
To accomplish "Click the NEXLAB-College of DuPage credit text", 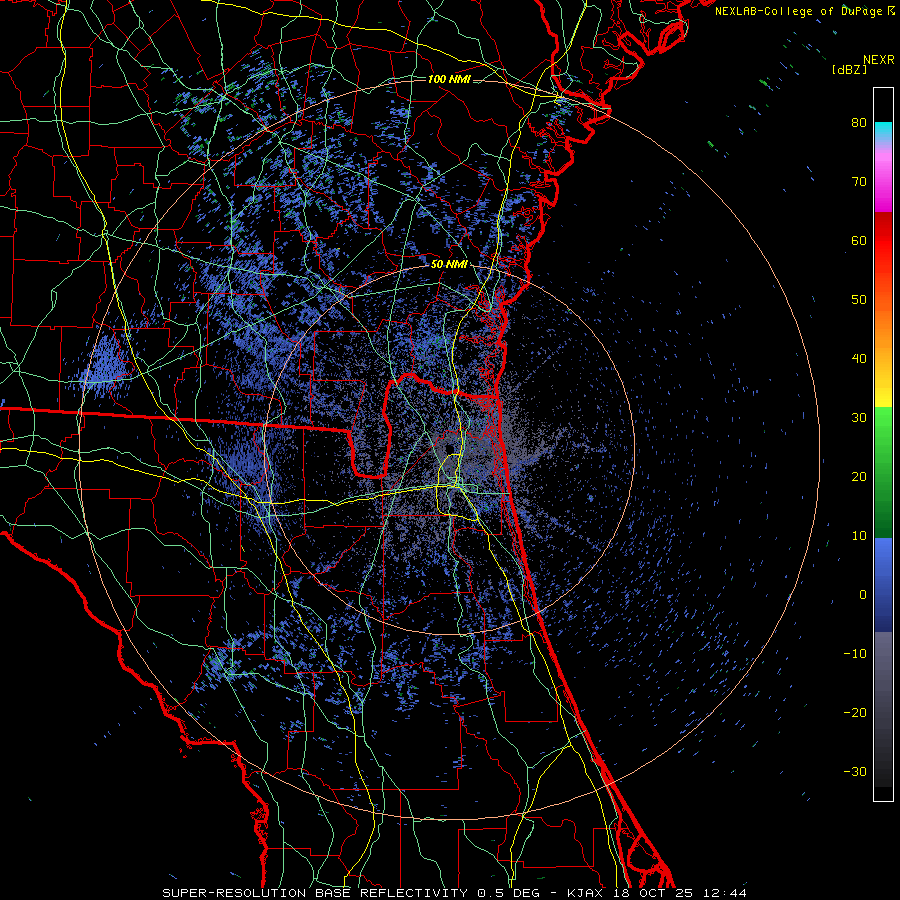I will tap(798, 11).
